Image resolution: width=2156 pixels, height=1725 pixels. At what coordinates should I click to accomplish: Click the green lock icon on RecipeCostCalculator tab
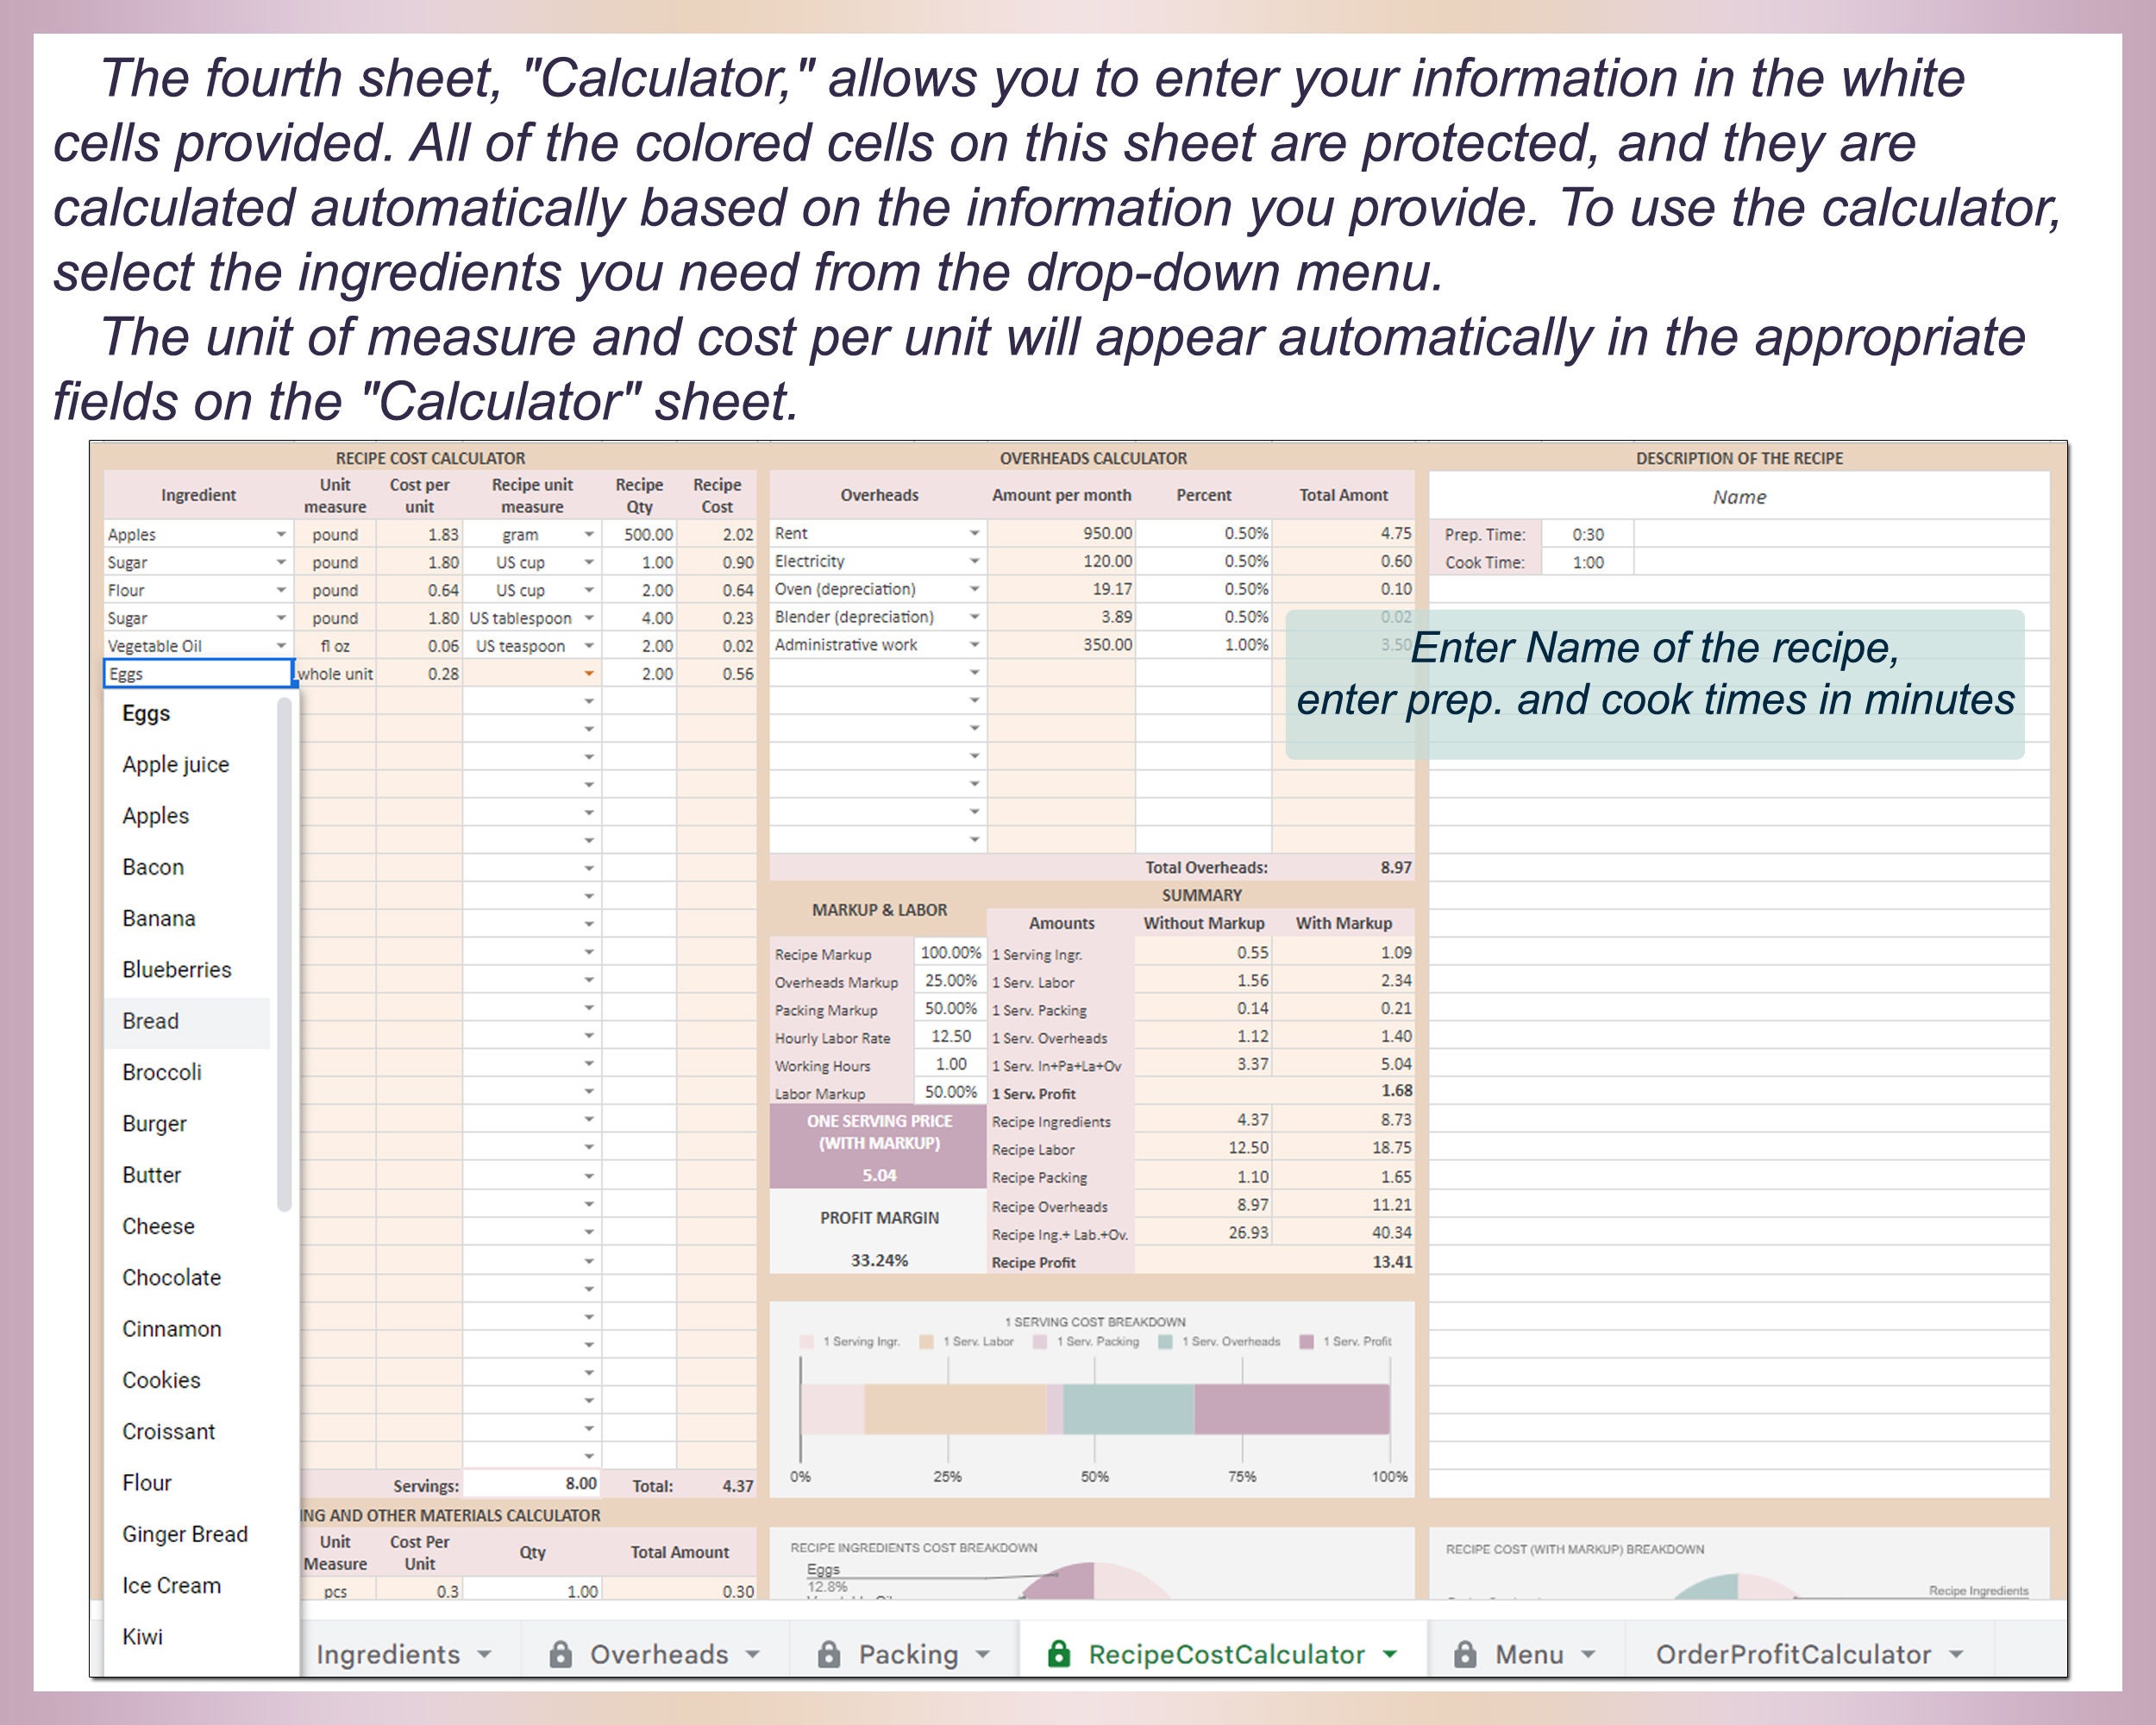pyautogui.click(x=1058, y=1654)
